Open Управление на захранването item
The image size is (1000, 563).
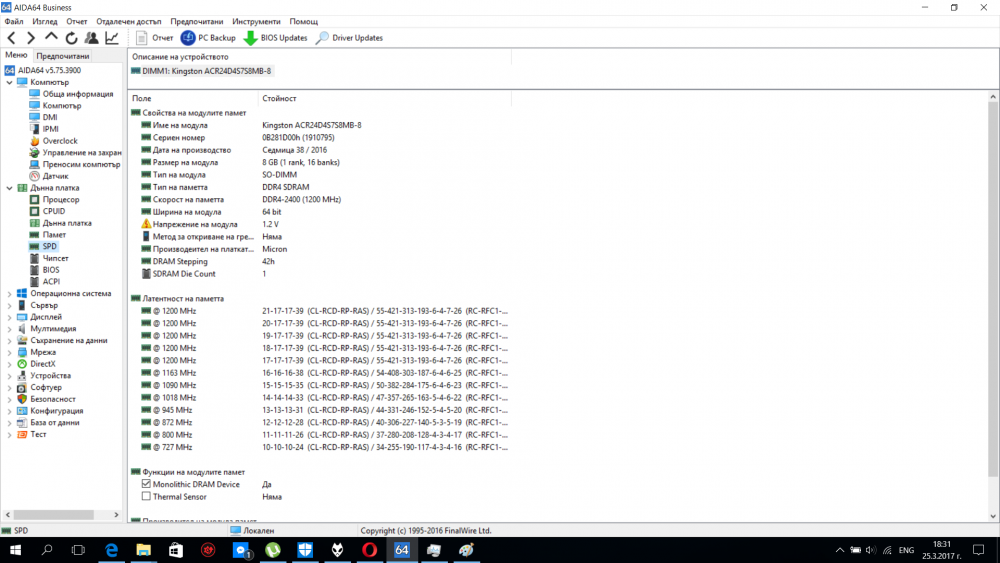pyautogui.click(x=82, y=152)
